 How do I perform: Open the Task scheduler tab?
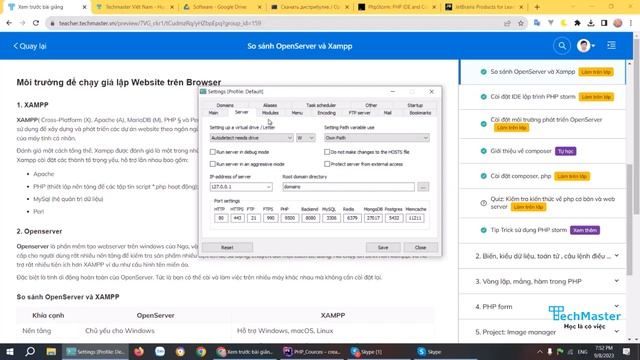[321, 105]
